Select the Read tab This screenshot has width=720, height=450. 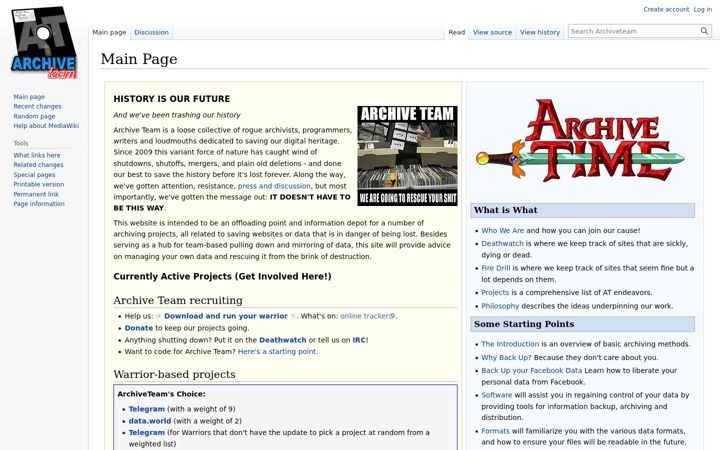click(456, 32)
